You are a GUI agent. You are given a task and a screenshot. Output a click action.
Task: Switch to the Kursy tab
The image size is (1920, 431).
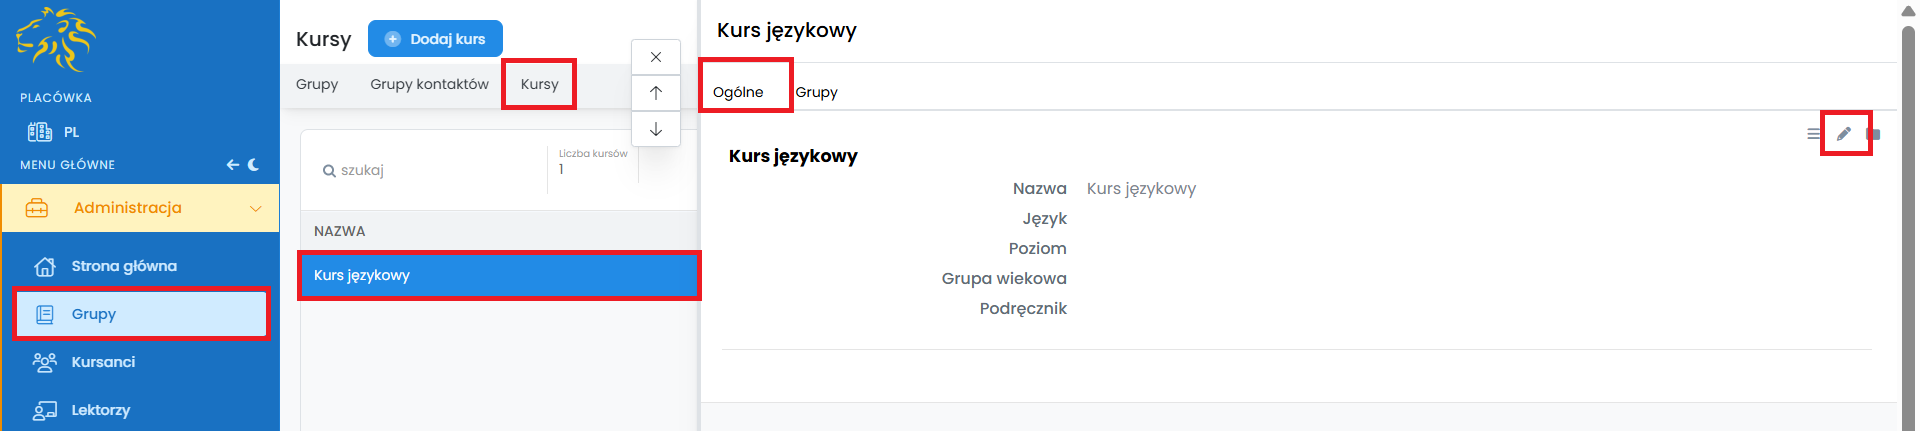539,84
